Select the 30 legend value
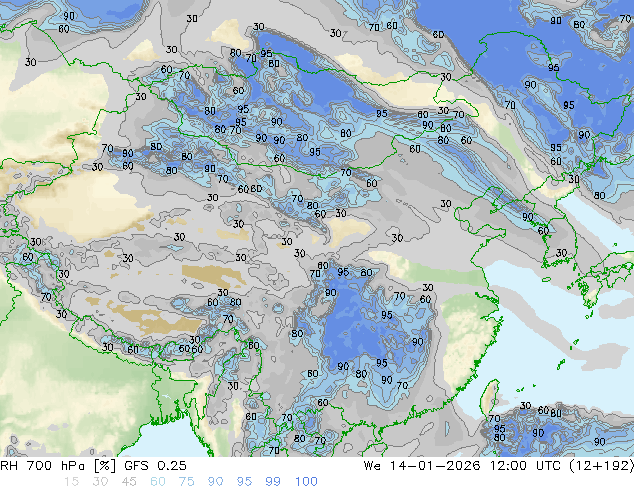634x490 pixels. [x=99, y=482]
